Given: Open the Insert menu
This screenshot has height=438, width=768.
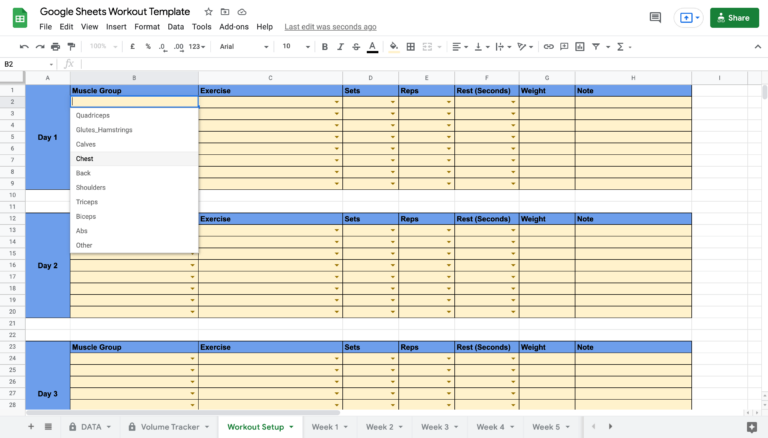Looking at the screenshot, I should [116, 27].
